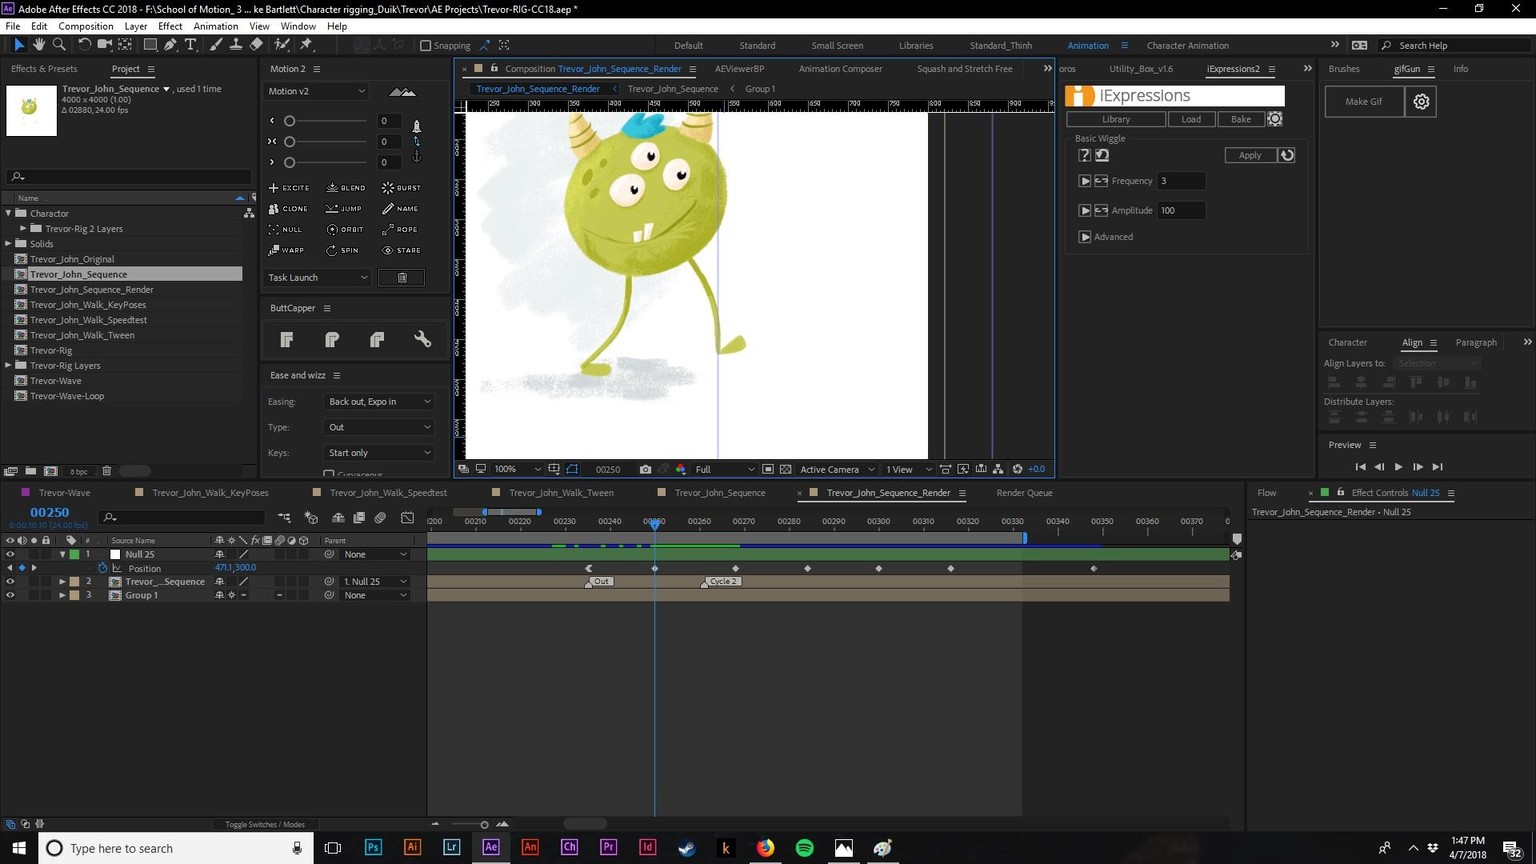This screenshot has height=864, width=1536.
Task: Select the Rectangle shape tool
Action: 150,45
